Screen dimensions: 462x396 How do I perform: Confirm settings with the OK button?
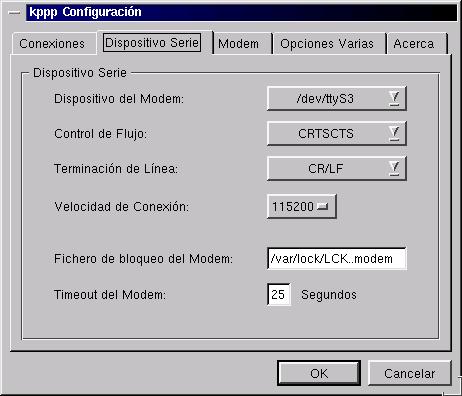tap(319, 373)
